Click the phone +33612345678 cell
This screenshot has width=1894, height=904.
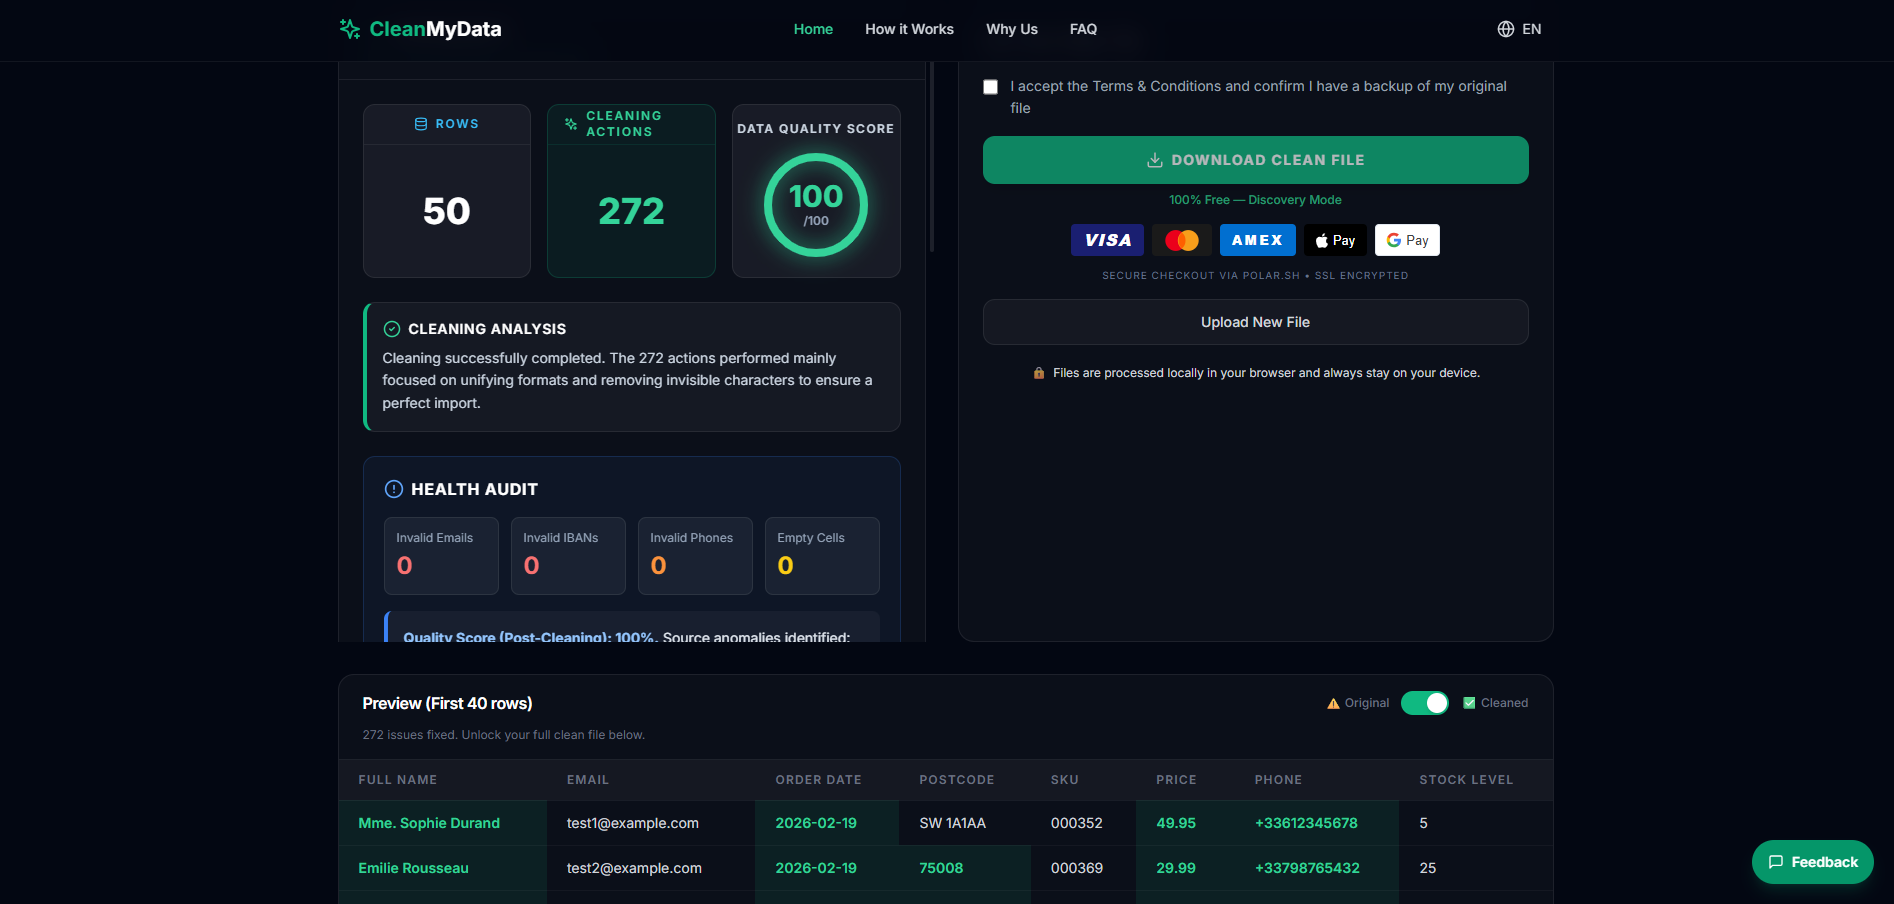[1317, 823]
